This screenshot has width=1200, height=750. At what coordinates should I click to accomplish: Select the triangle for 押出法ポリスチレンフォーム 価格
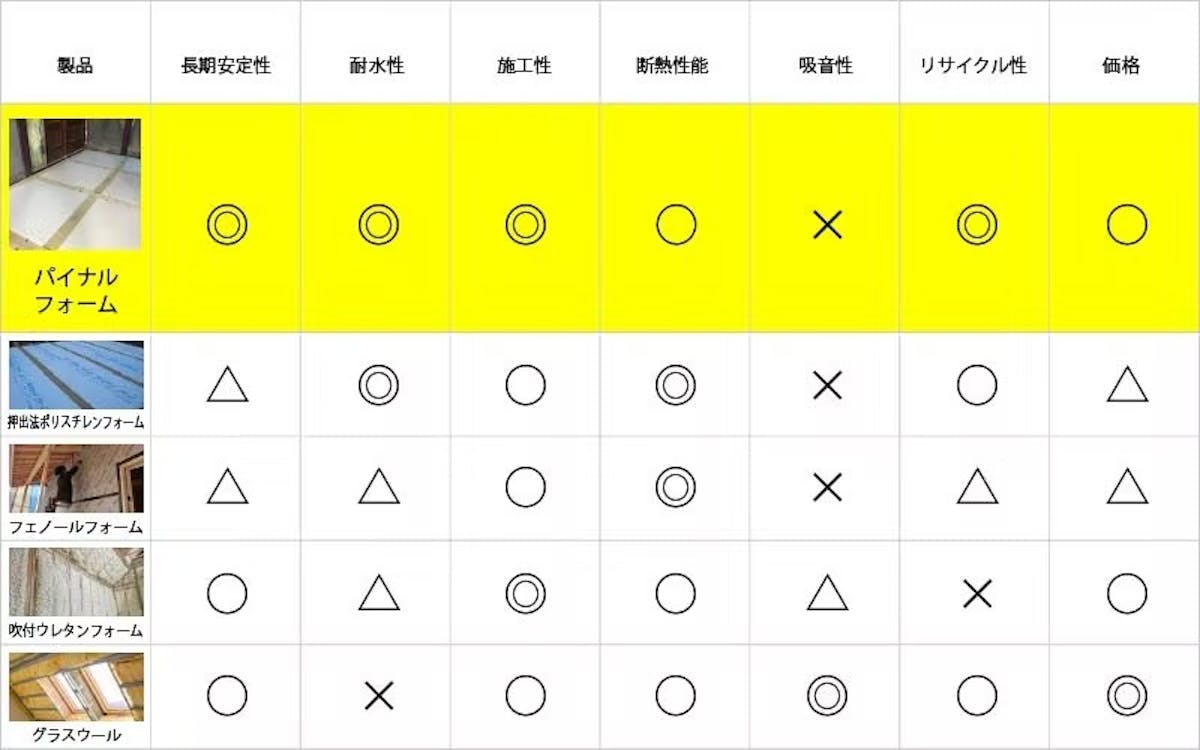[x=1127, y=385]
